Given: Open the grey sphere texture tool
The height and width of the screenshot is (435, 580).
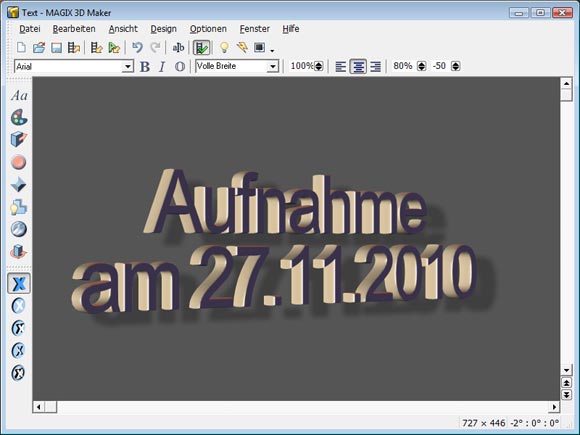Looking at the screenshot, I should [19, 229].
